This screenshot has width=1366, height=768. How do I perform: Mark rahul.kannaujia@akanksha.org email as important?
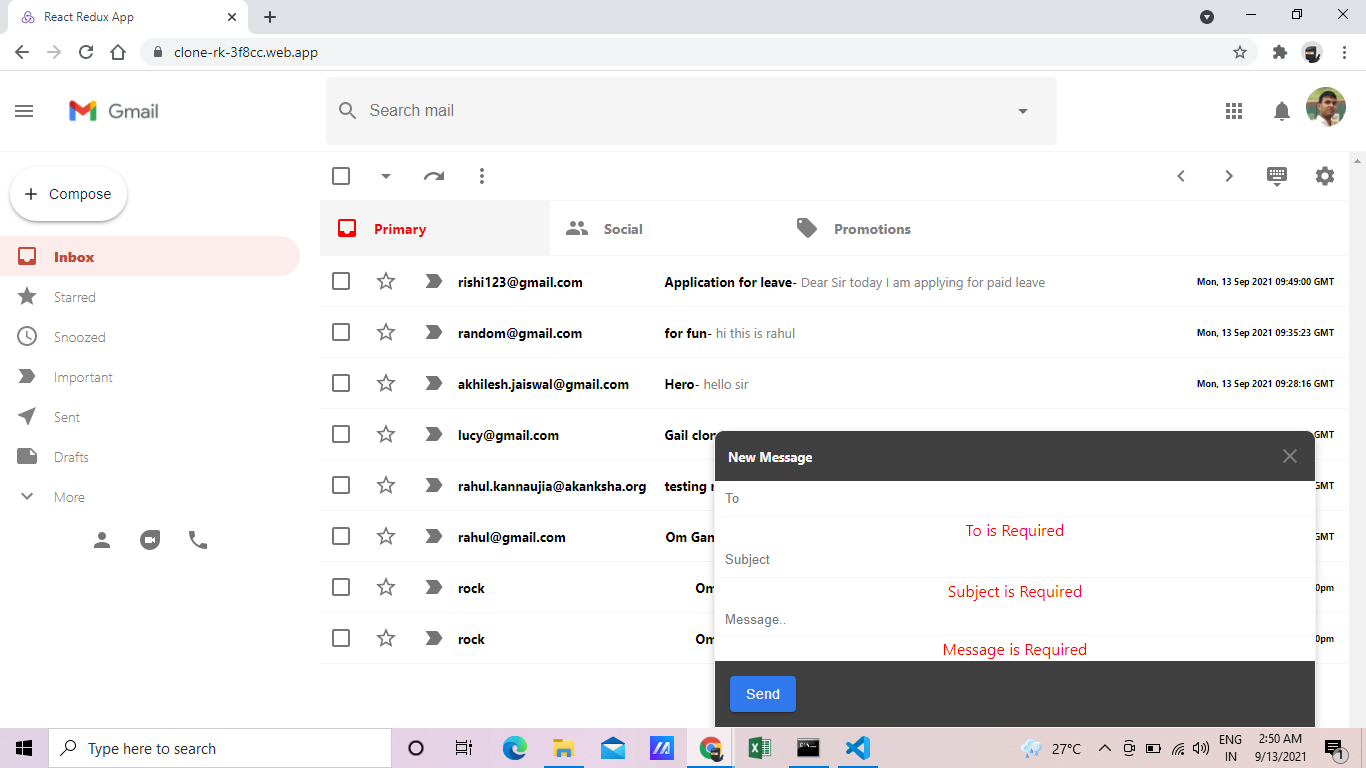pyautogui.click(x=434, y=486)
